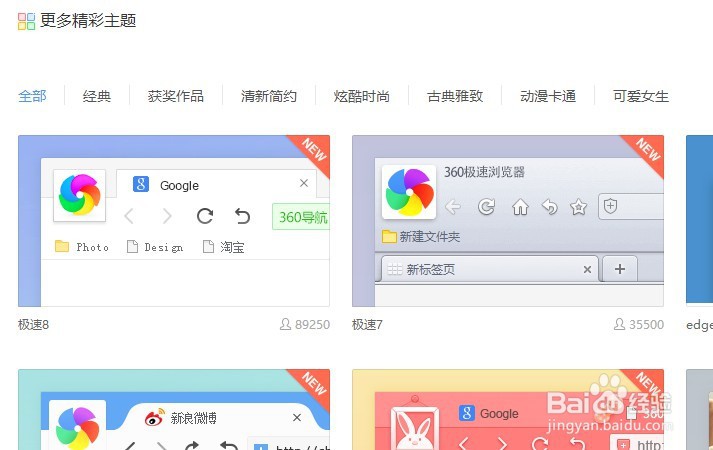Click the colorful grid icon beside 更多精彩主题
This screenshot has height=450, width=713.
click(x=26, y=21)
